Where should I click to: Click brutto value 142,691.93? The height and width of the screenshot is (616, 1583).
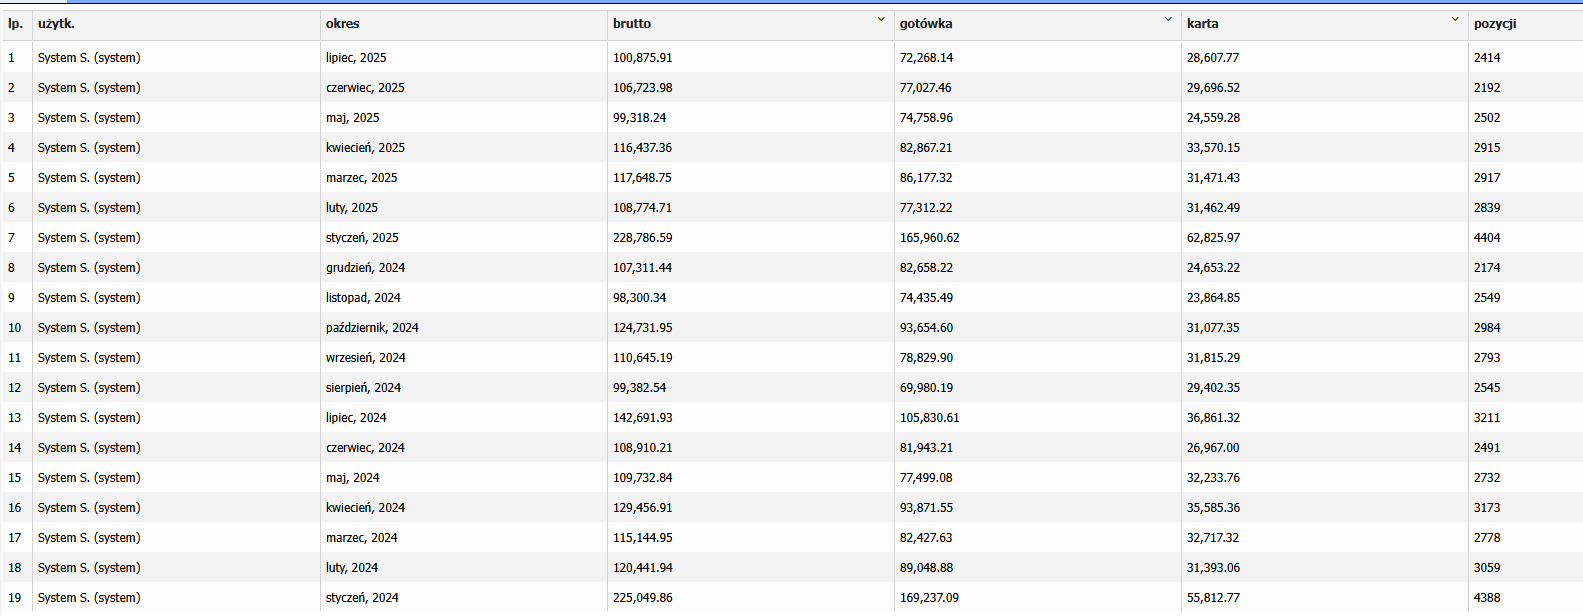[642, 418]
